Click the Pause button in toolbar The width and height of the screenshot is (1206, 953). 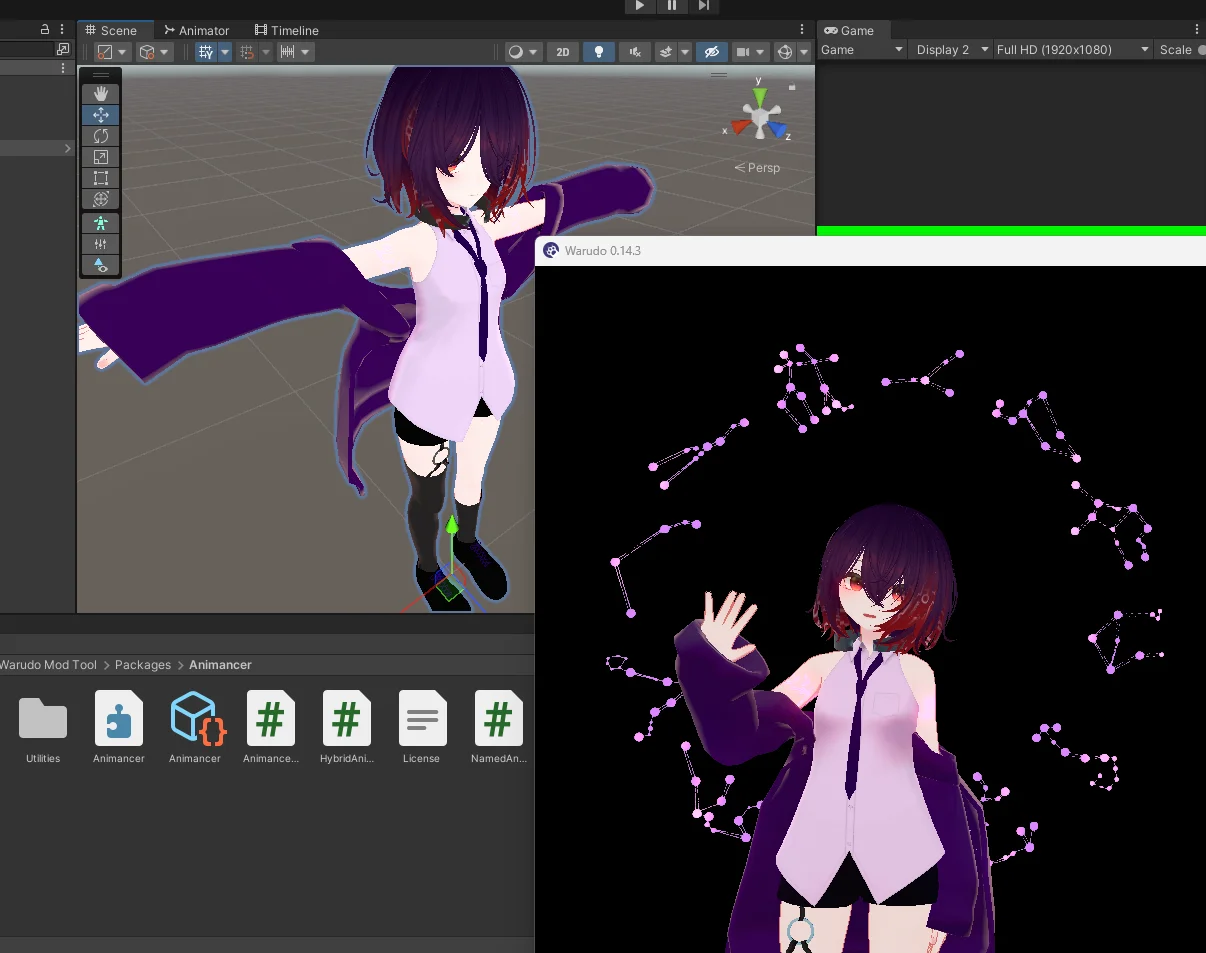point(672,6)
